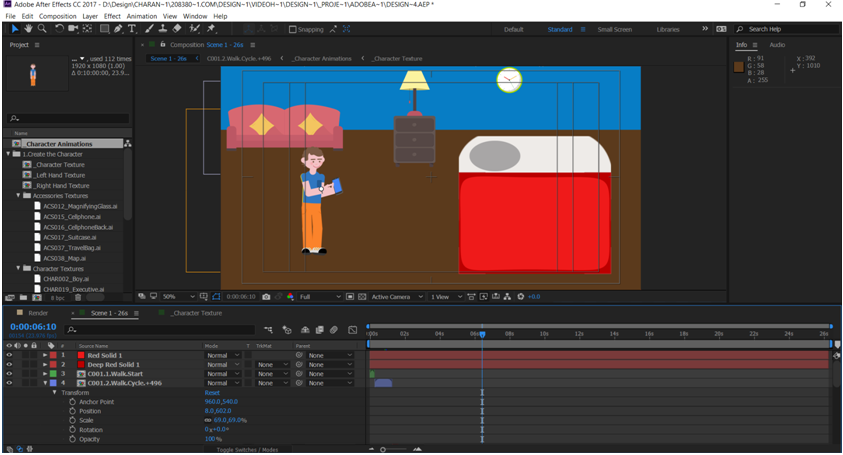Select the Puppet Pin tool
Viewport: 843px width, 455px height.
[211, 29]
